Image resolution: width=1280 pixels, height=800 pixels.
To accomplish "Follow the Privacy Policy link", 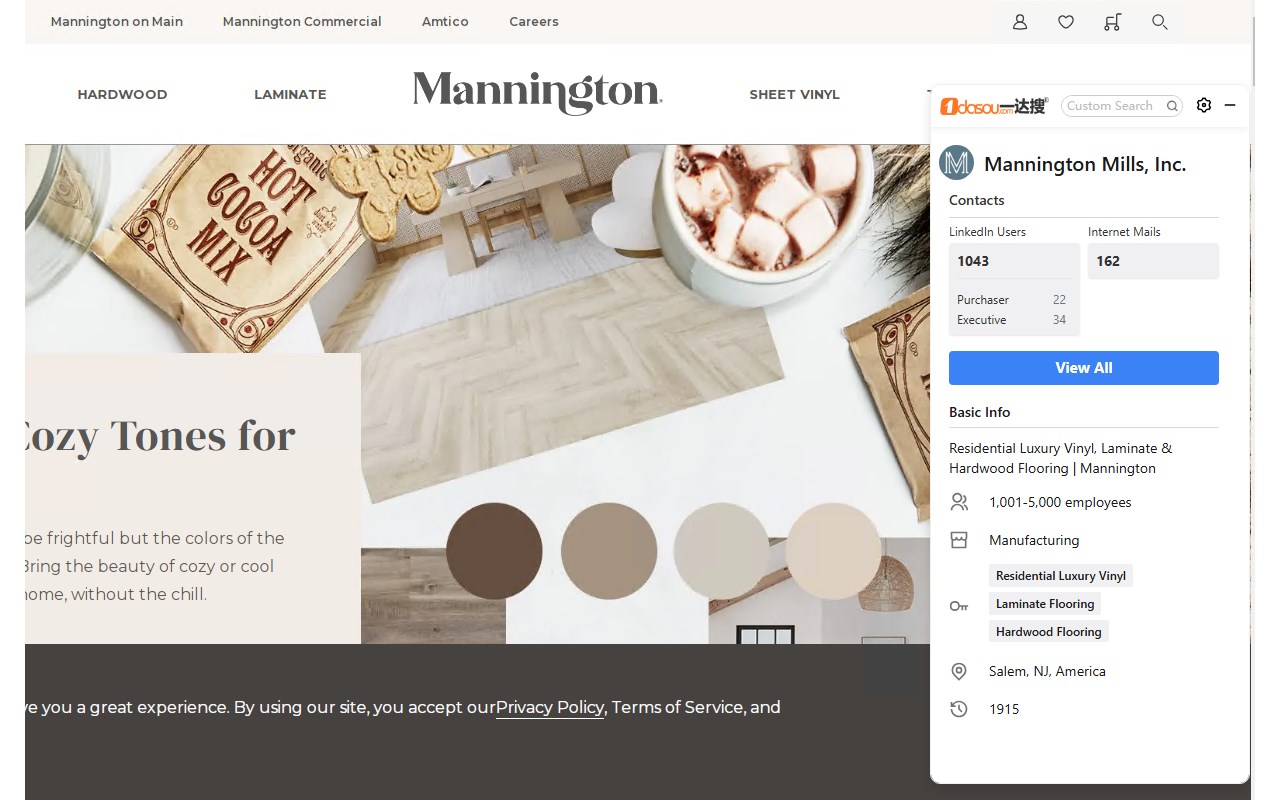I will pyautogui.click(x=550, y=707).
